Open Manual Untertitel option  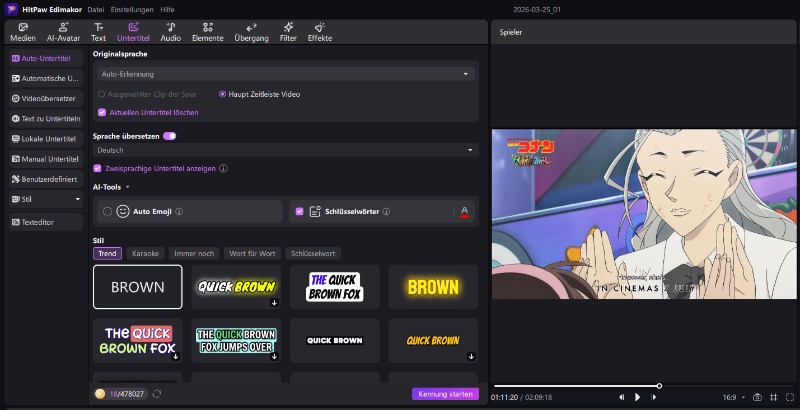tap(46, 159)
